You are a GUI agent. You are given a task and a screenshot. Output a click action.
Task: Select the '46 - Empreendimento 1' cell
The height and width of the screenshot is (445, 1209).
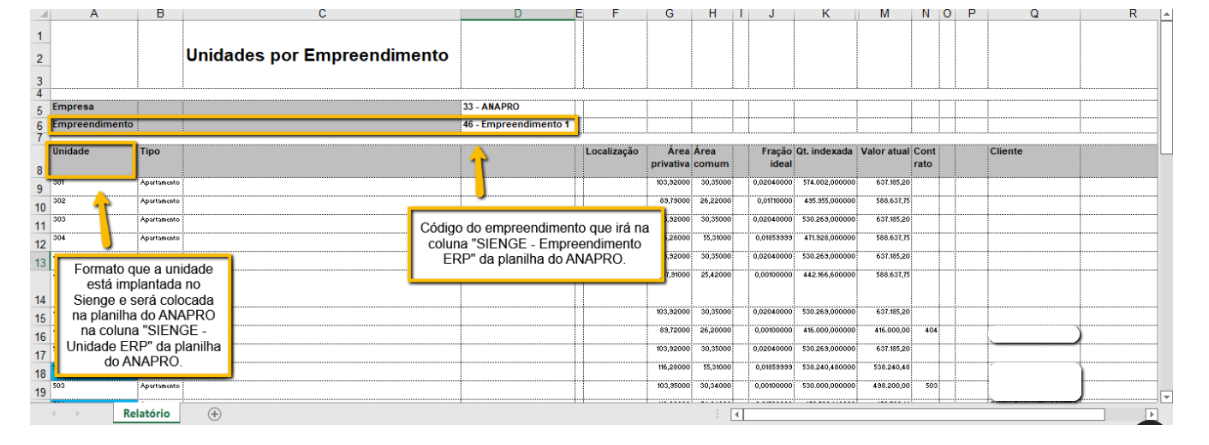coord(517,125)
